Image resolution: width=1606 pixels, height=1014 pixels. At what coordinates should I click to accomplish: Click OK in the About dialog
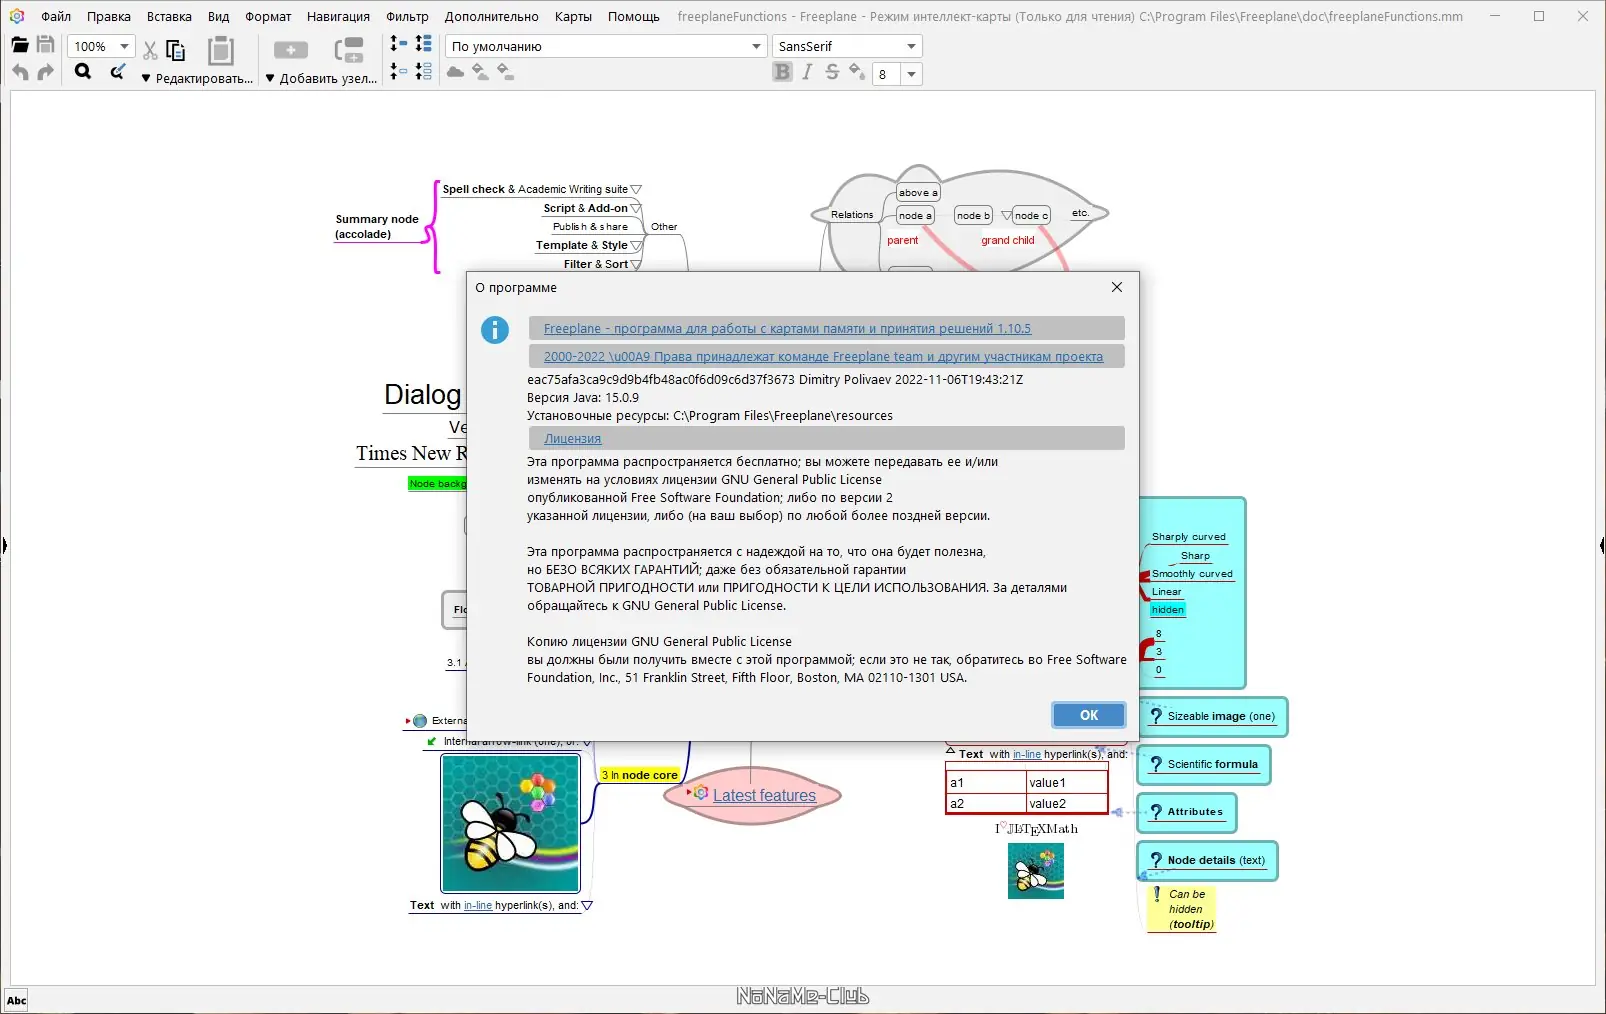click(x=1089, y=715)
